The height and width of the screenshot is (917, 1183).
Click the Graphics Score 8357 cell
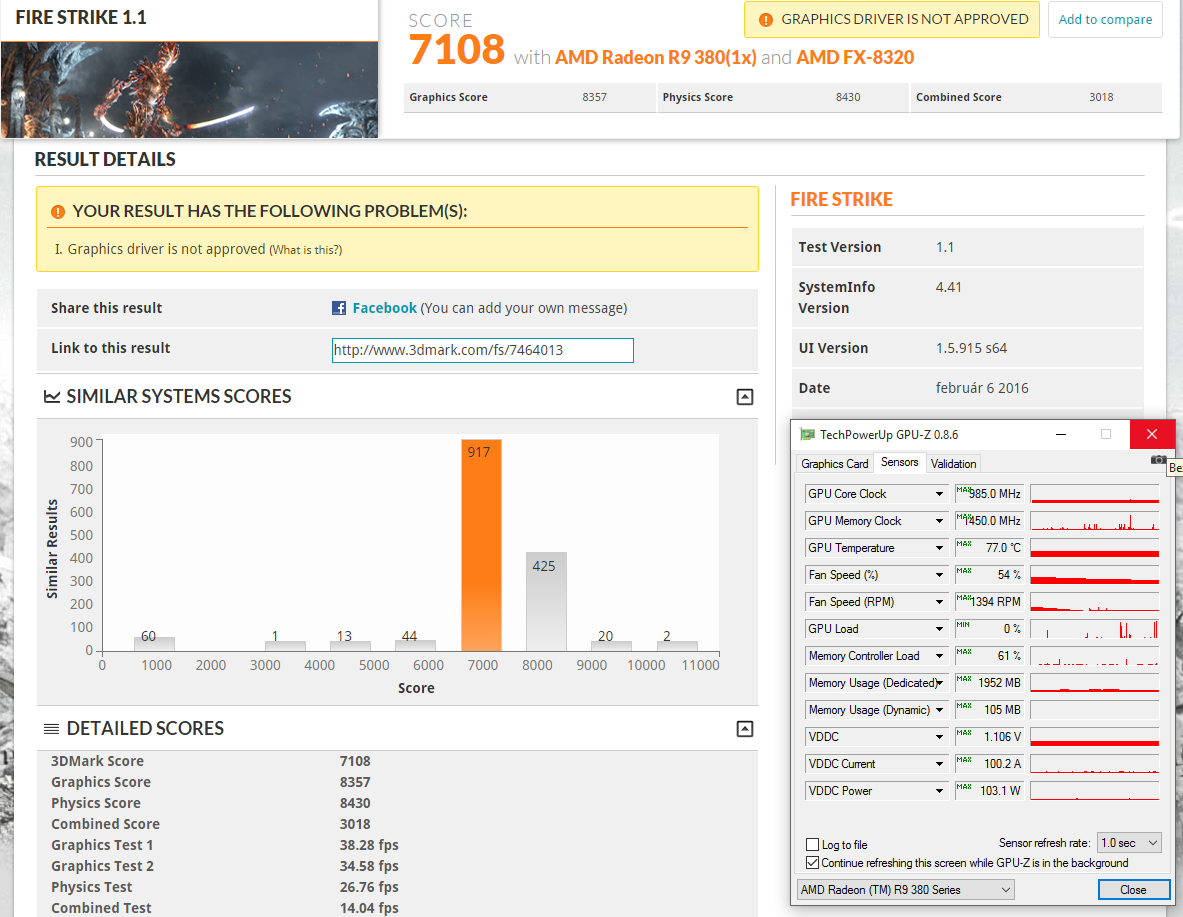click(530, 97)
